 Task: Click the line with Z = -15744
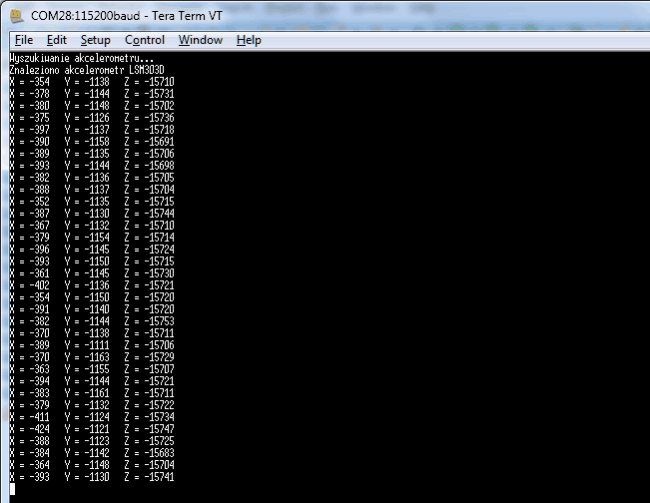pos(92,214)
